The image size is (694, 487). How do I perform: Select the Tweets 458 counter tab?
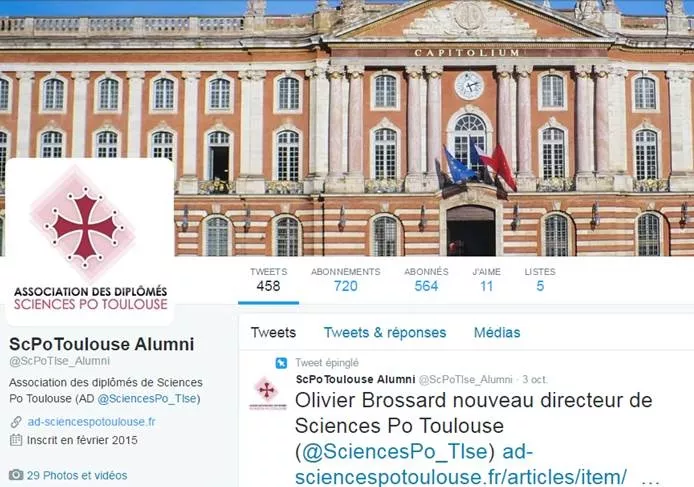[x=269, y=280]
